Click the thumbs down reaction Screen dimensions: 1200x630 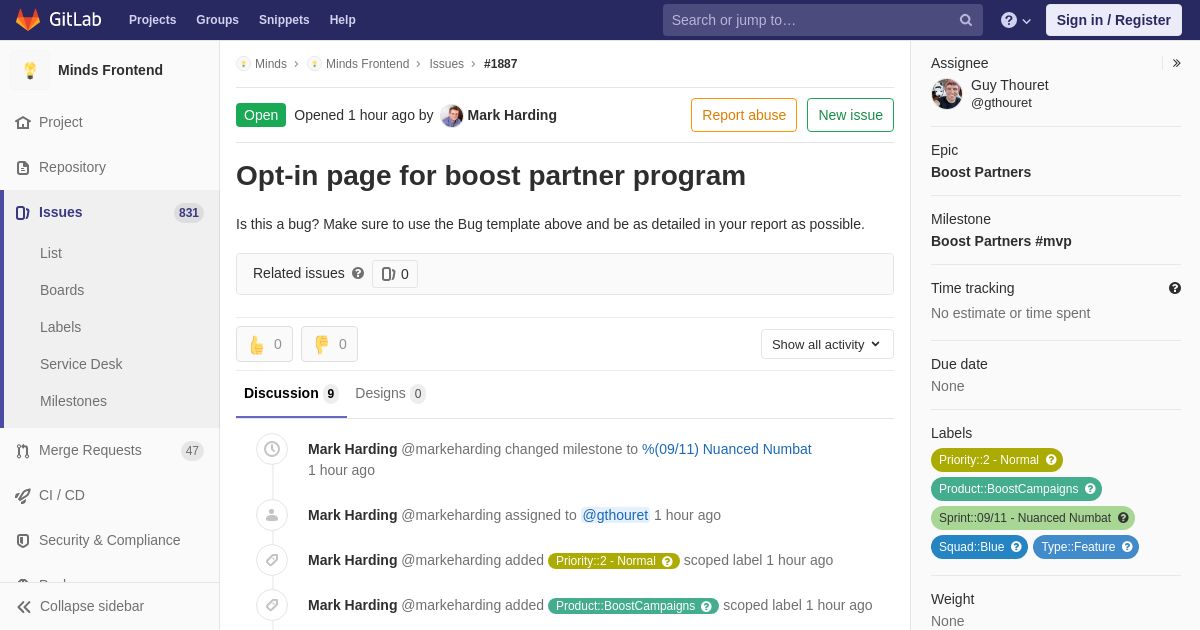[329, 344]
